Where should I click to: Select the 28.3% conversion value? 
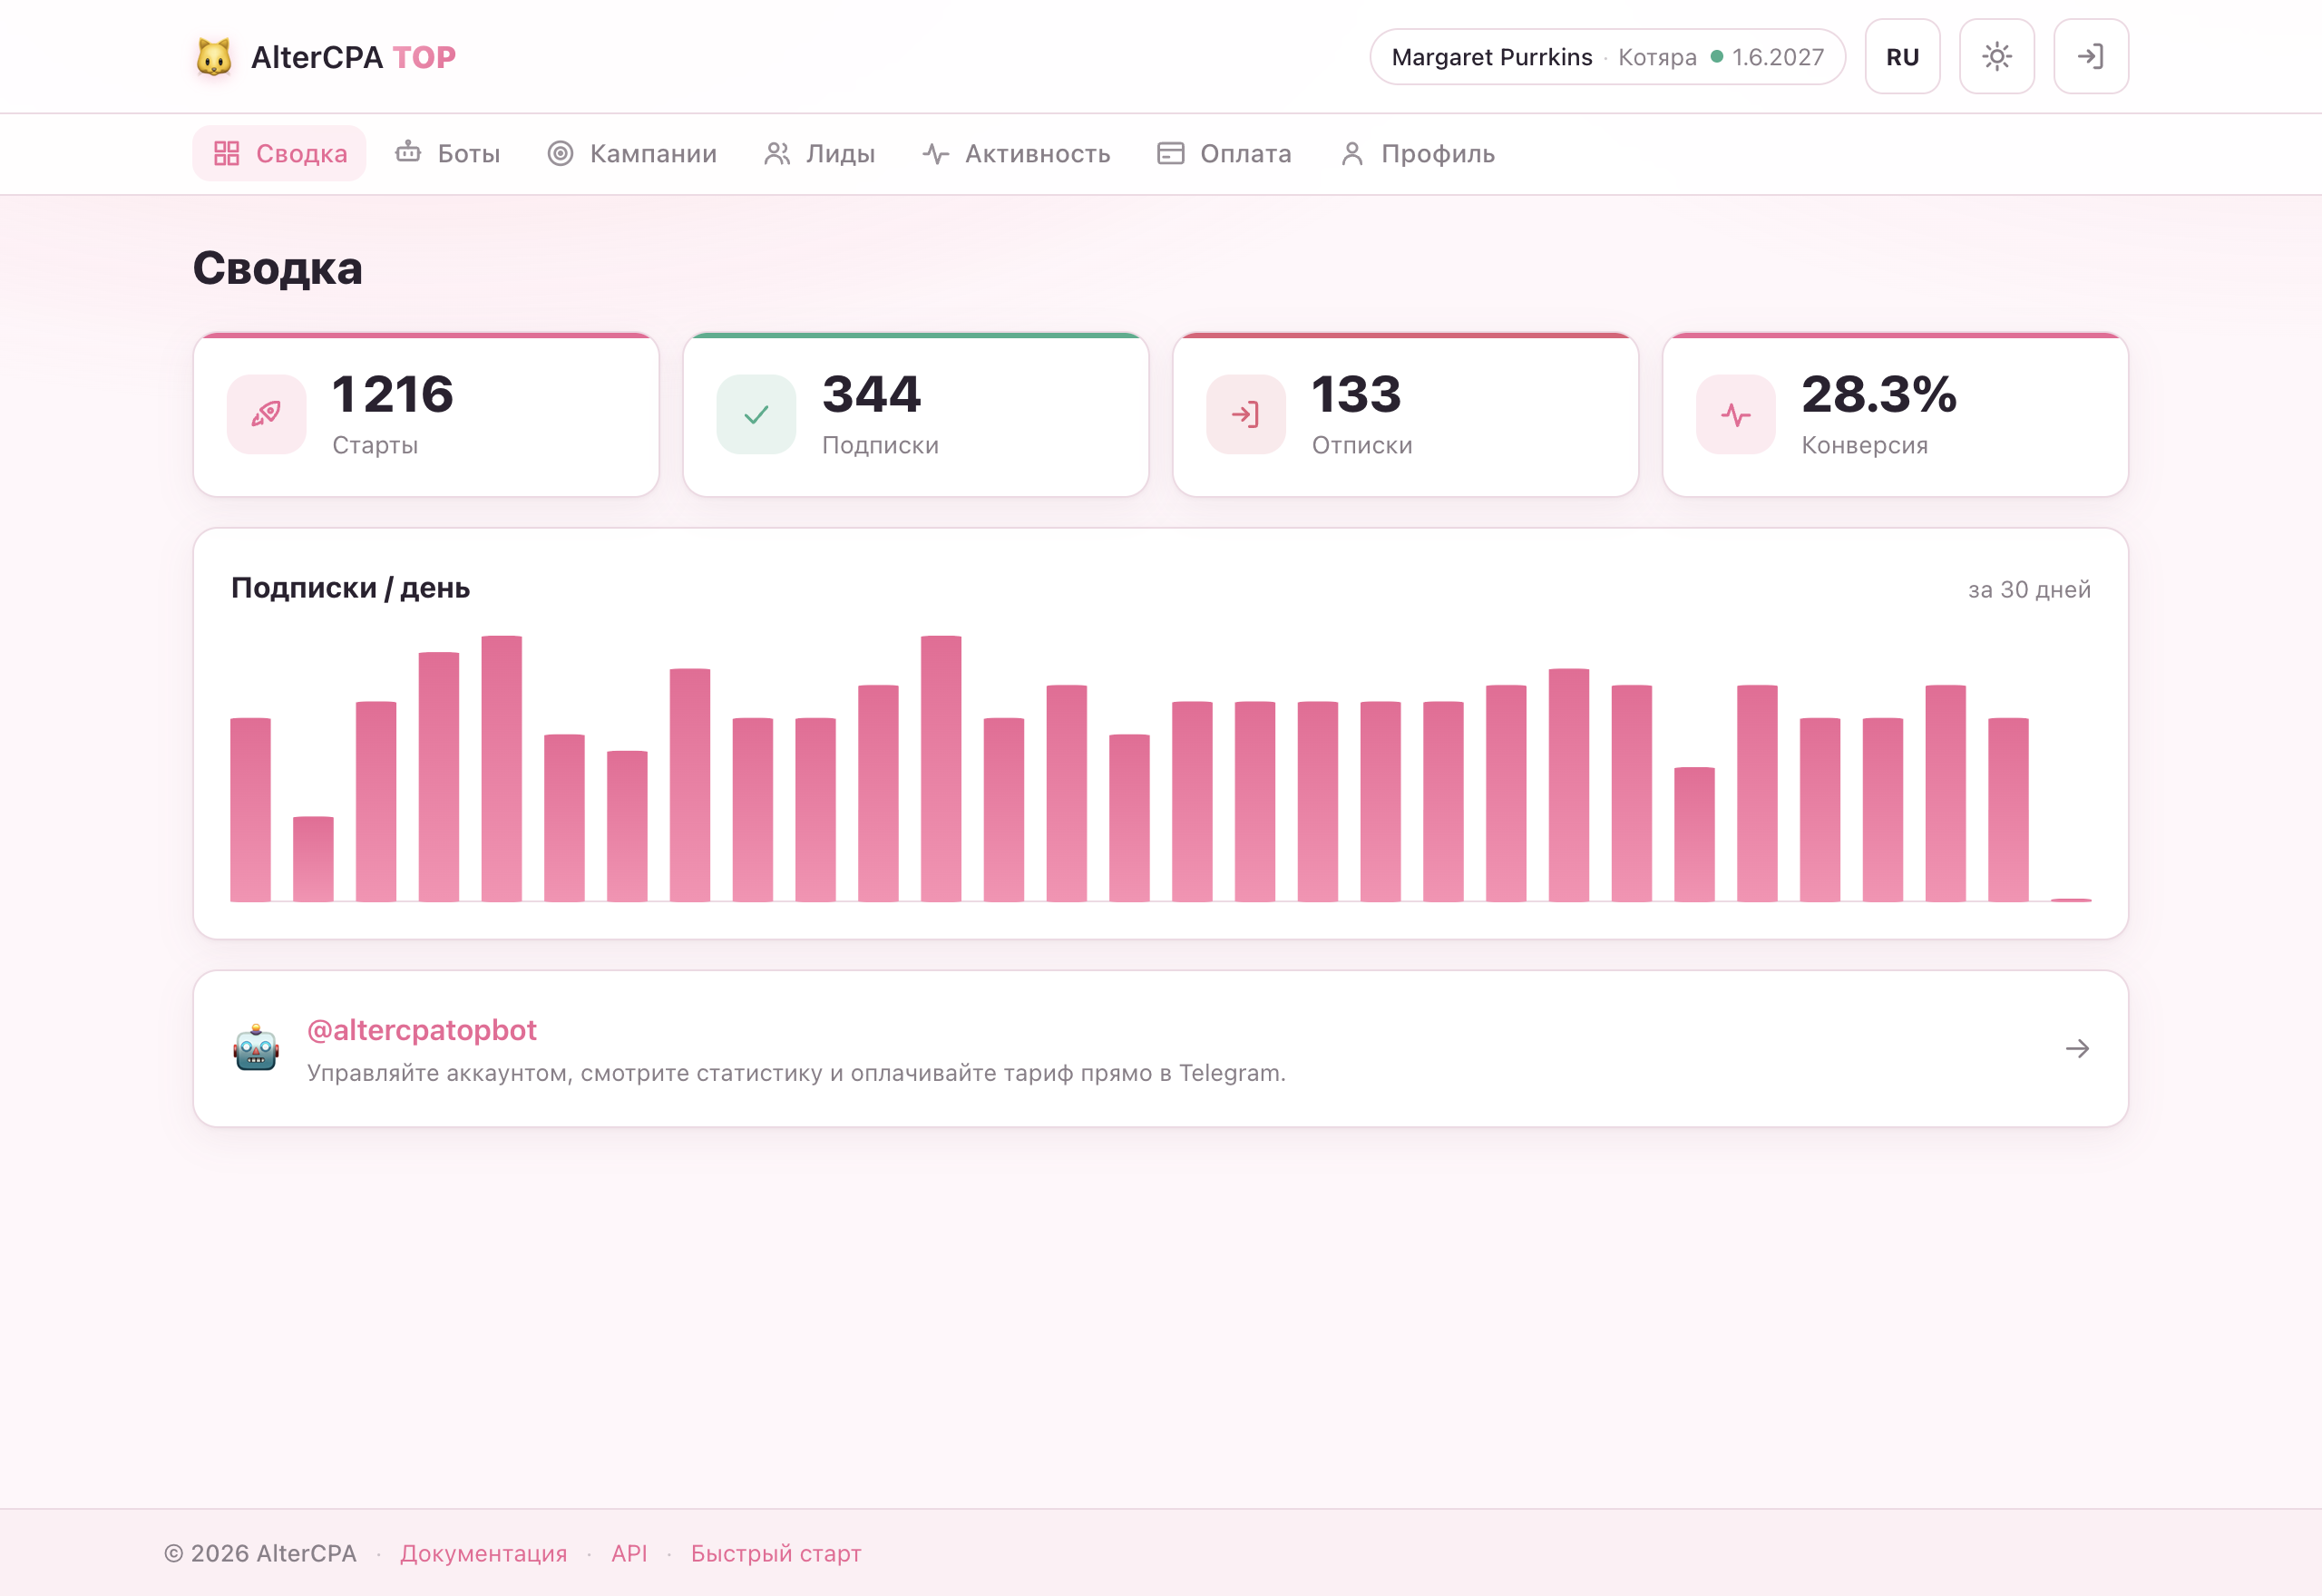(1878, 394)
